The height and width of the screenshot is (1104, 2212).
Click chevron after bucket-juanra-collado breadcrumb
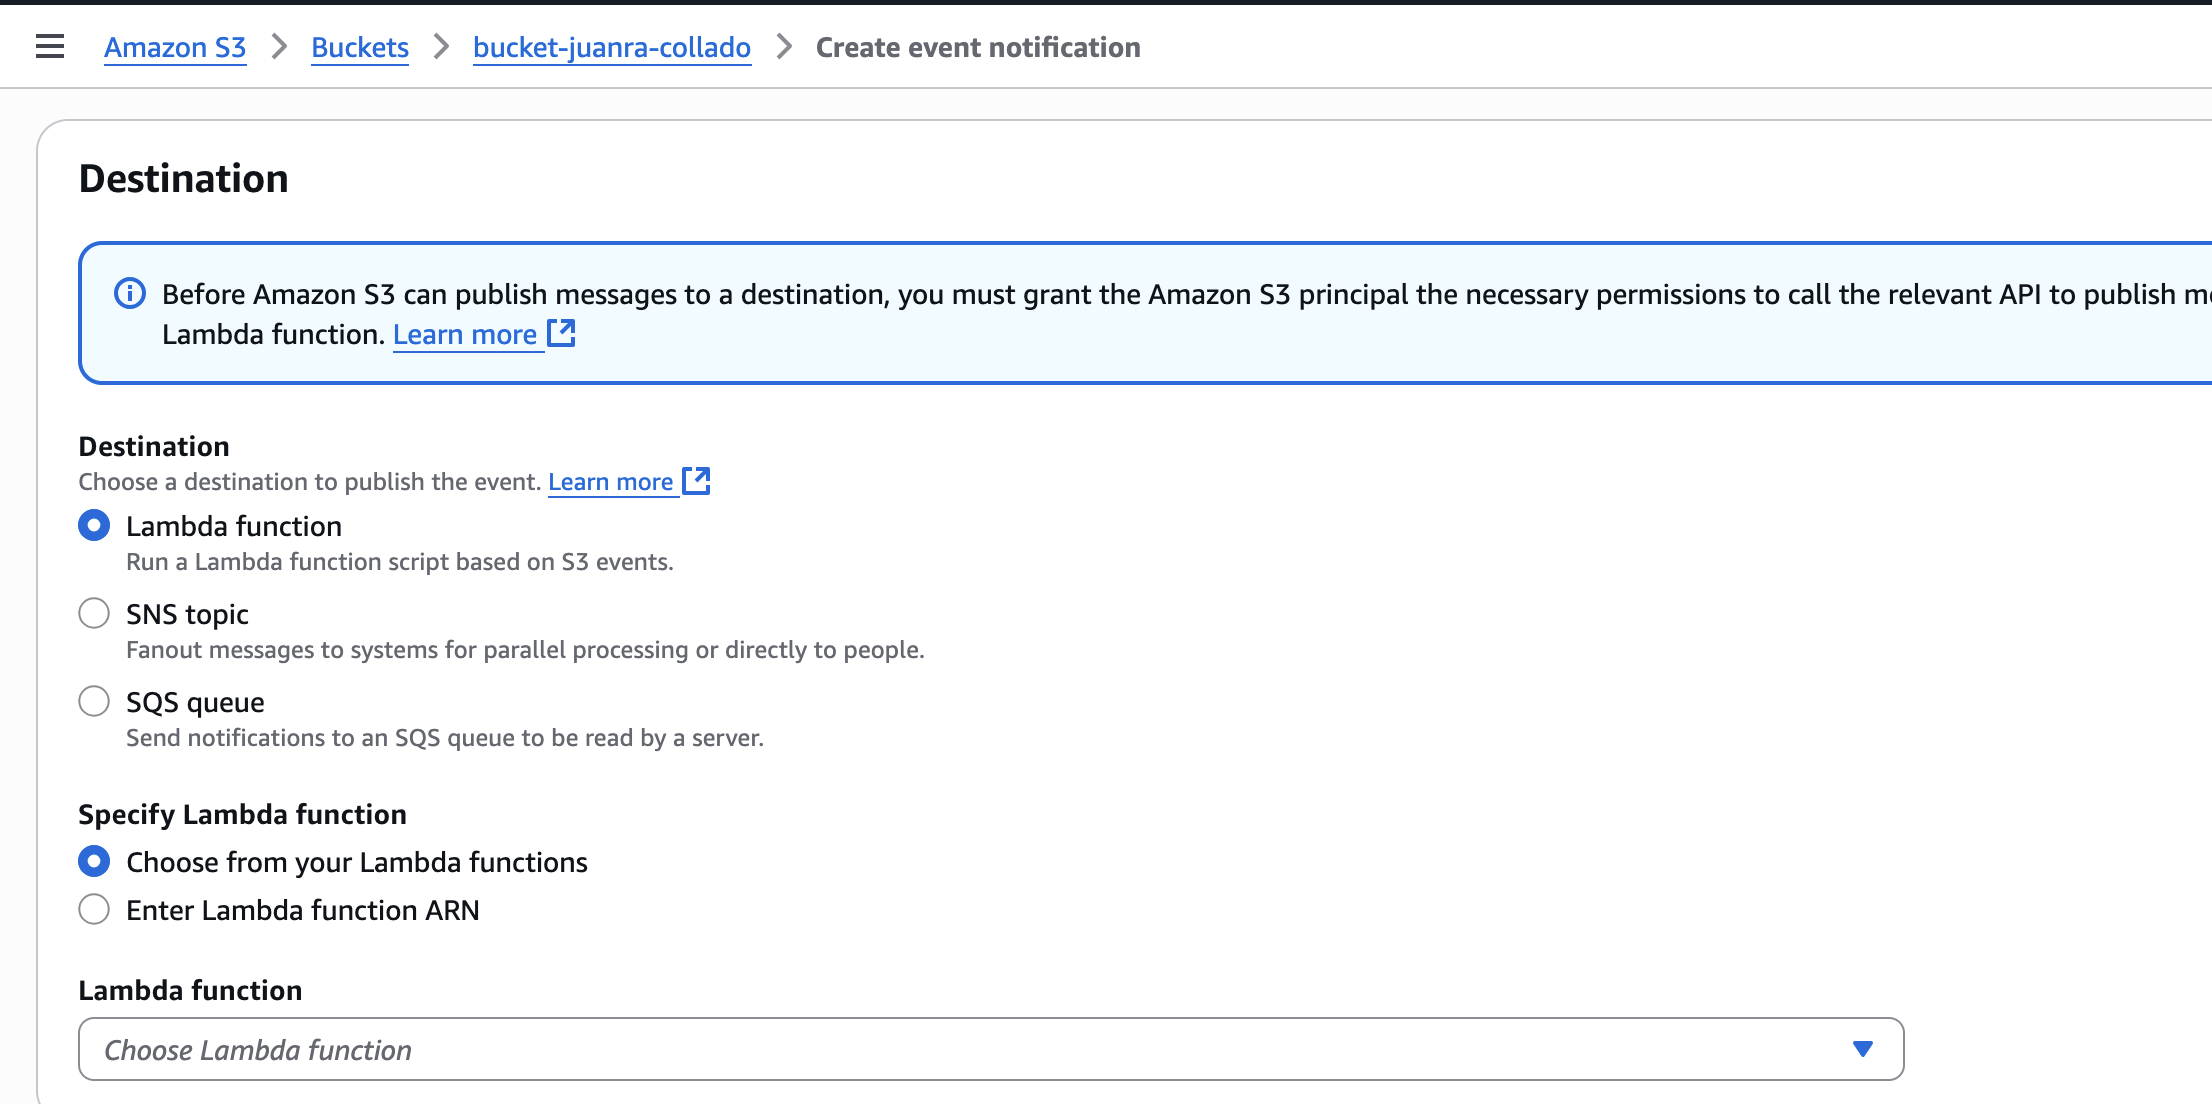(784, 47)
